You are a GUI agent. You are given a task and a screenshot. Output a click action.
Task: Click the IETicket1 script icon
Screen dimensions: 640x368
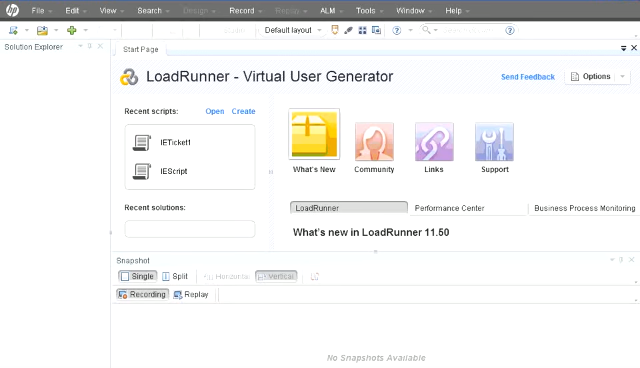click(x=142, y=142)
